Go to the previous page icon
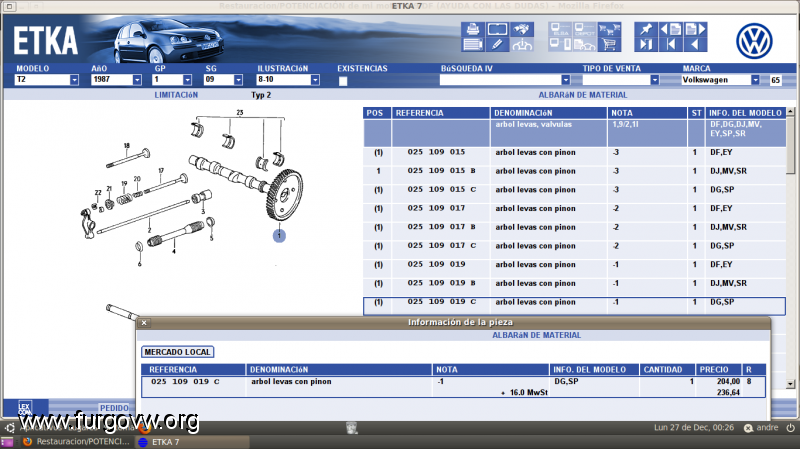Image resolution: width=800 pixels, height=449 pixels. point(670,29)
